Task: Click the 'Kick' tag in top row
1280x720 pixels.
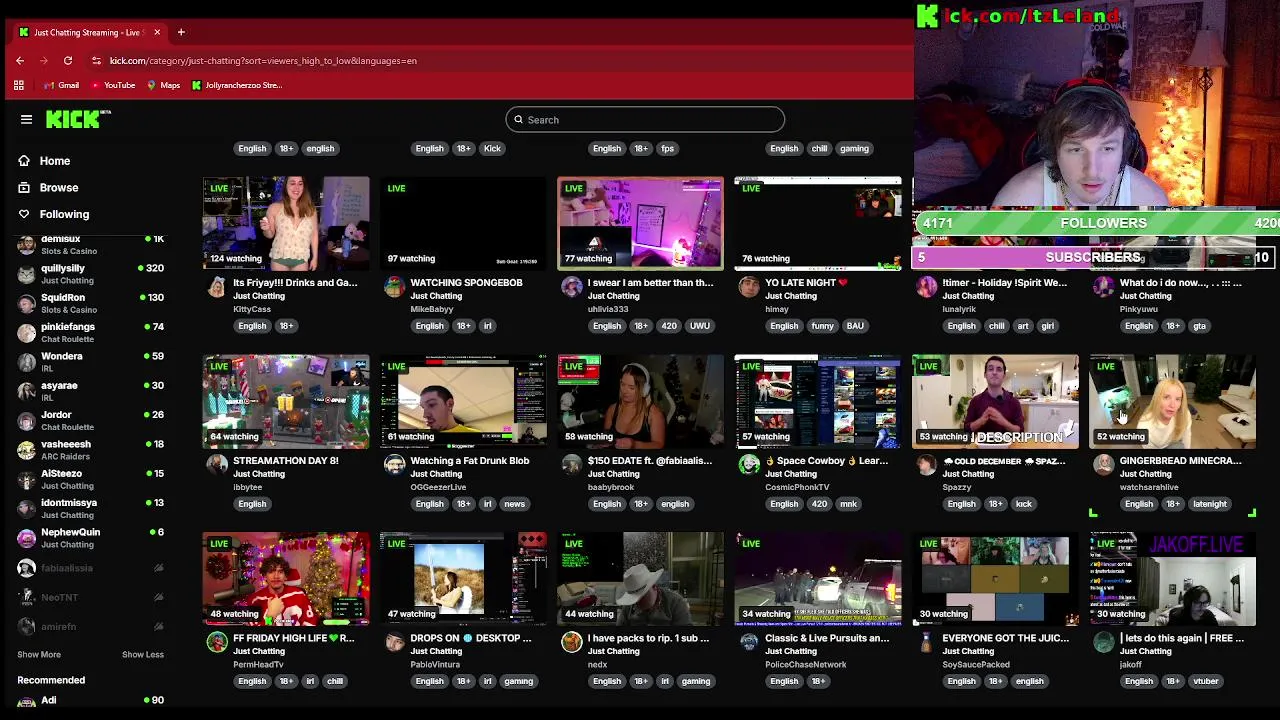Action: point(492,148)
